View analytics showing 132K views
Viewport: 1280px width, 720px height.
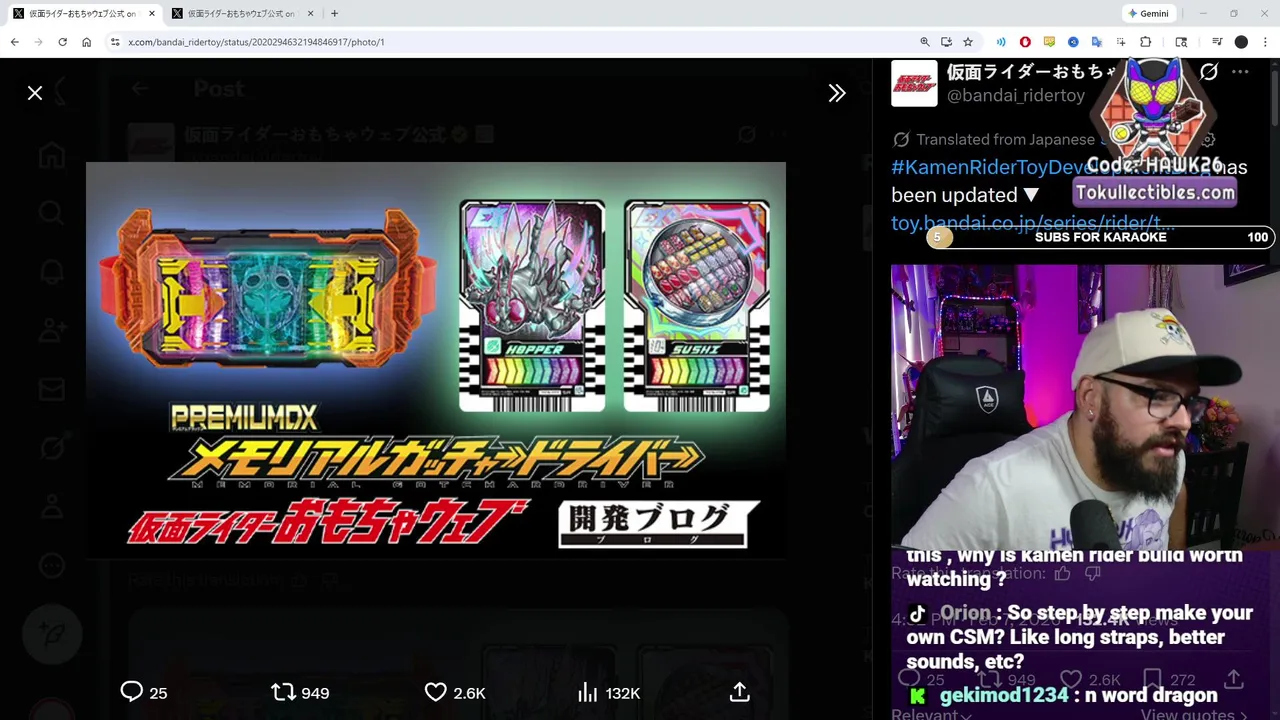pos(609,692)
